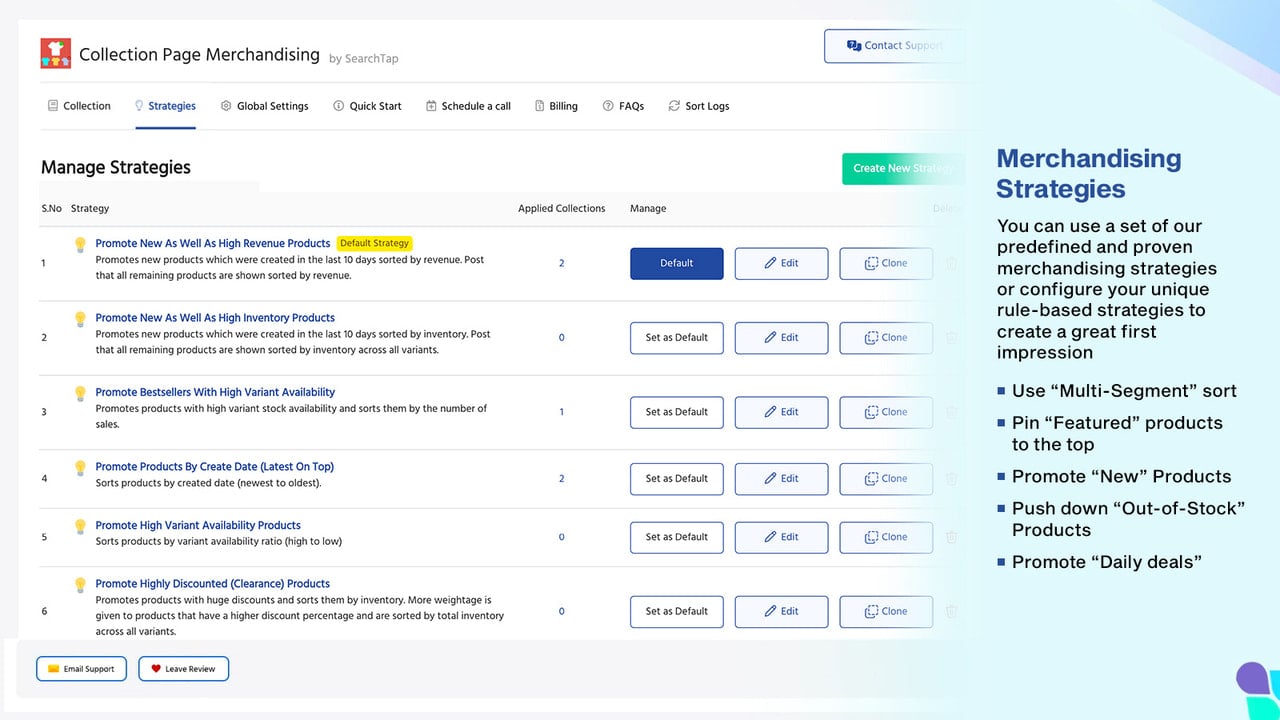1280x720 pixels.
Task: Edit the High Inventory Products strategy
Action: 782,338
